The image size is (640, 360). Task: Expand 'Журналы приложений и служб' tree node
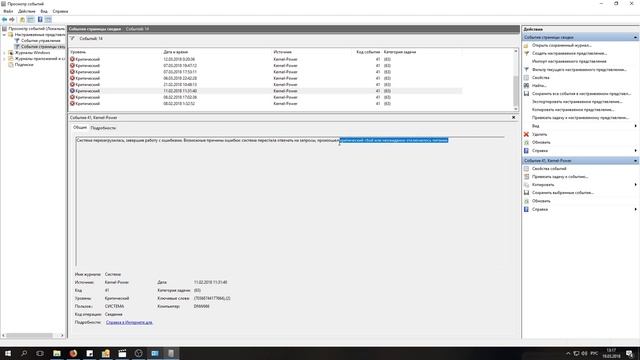tap(4, 59)
